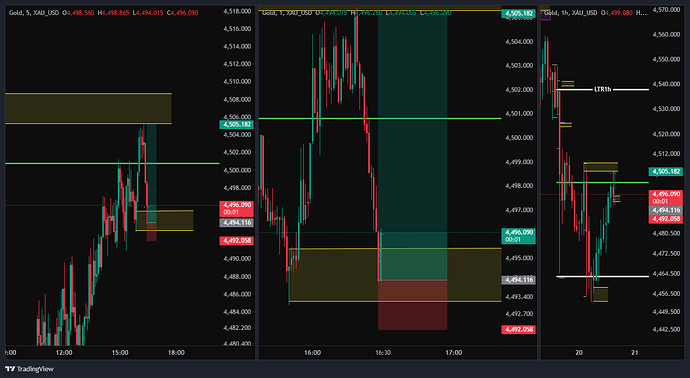This screenshot has height=378, width=690.
Task: Click the gray 4,494.116 tag in 1-minute chart
Action: [518, 279]
